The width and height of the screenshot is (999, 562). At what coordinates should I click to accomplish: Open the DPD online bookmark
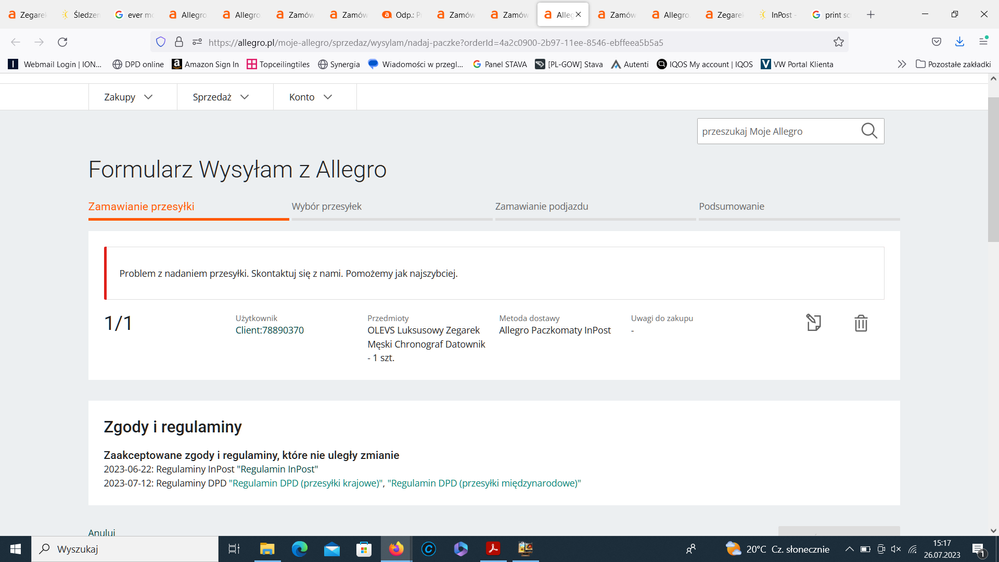138,64
